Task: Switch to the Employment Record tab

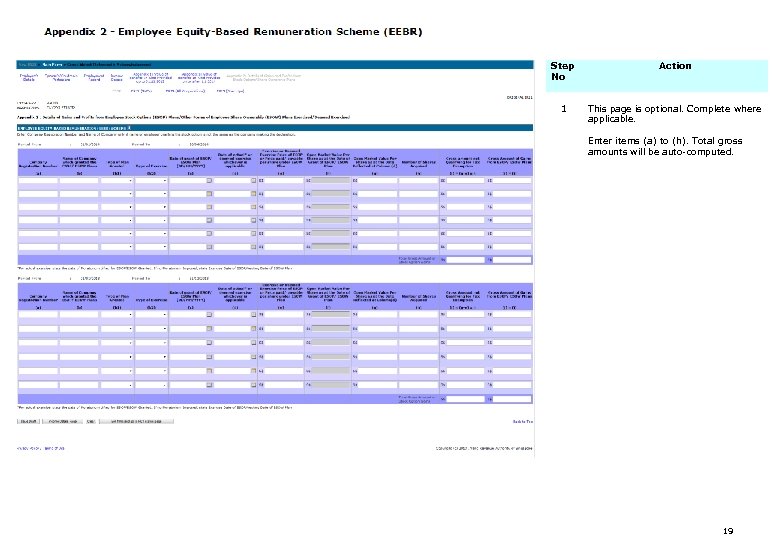Action: click(x=94, y=77)
